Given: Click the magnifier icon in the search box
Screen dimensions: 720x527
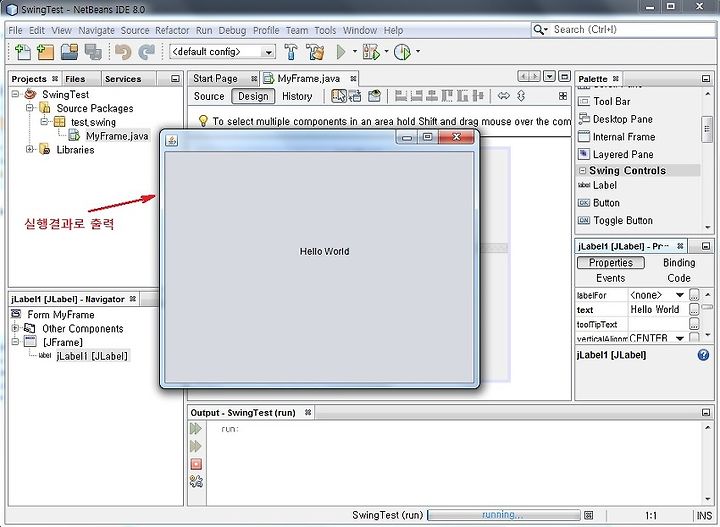Looking at the screenshot, I should 540,30.
